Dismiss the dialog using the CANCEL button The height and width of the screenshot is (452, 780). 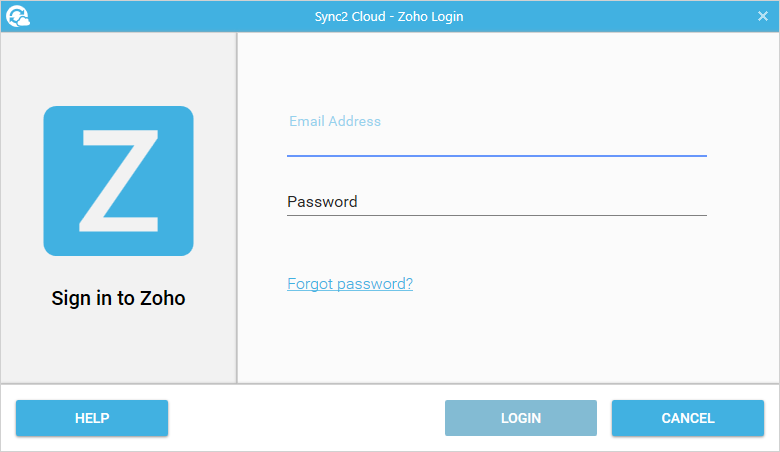pyautogui.click(x=688, y=418)
